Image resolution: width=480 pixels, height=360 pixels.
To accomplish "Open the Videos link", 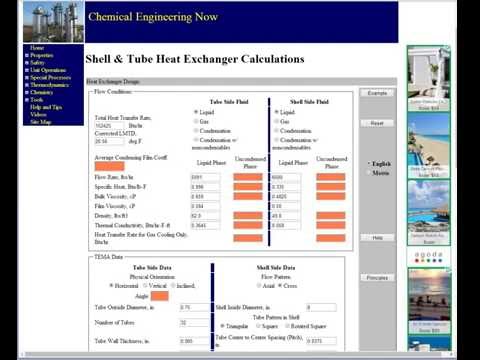I will 38,114.
